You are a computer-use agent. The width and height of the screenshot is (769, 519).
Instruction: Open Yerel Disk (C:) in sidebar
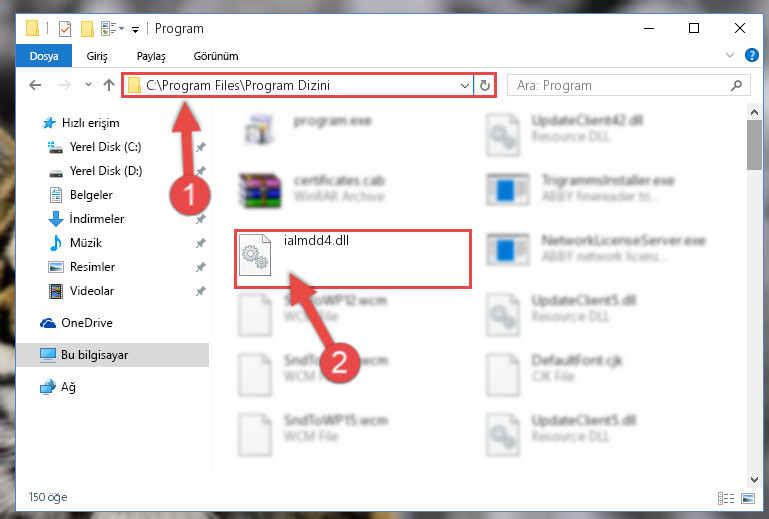(105, 147)
